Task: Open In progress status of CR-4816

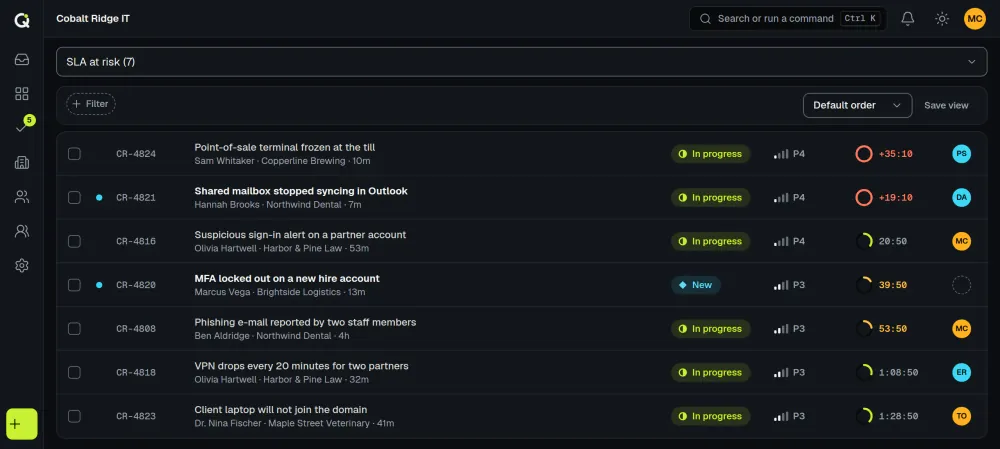Action: 710,242
